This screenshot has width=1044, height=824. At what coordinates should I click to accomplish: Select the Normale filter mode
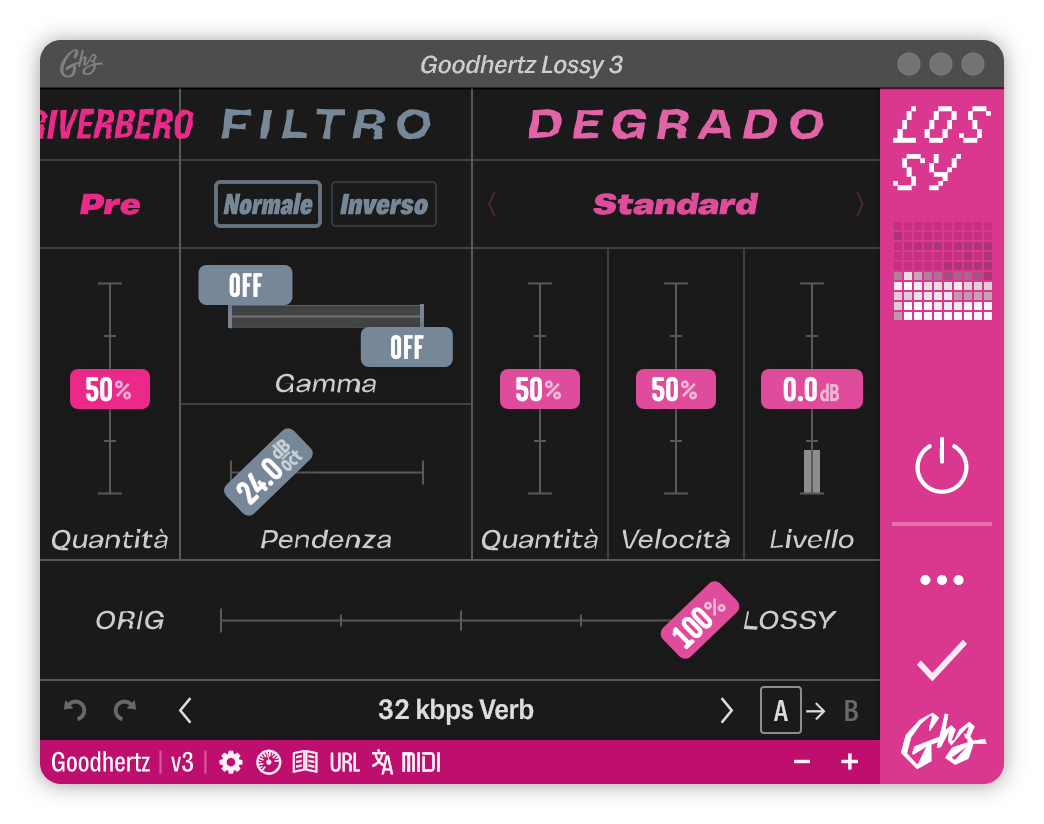[267, 203]
